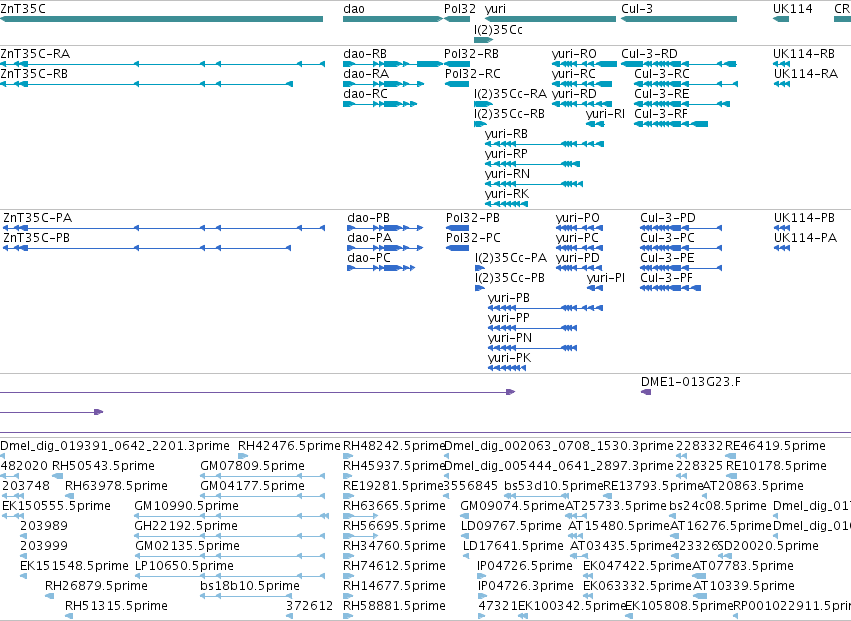Image resolution: width=851 pixels, height=621 pixels.
Task: Click feature label 372612
Action: pyautogui.click(x=309, y=606)
